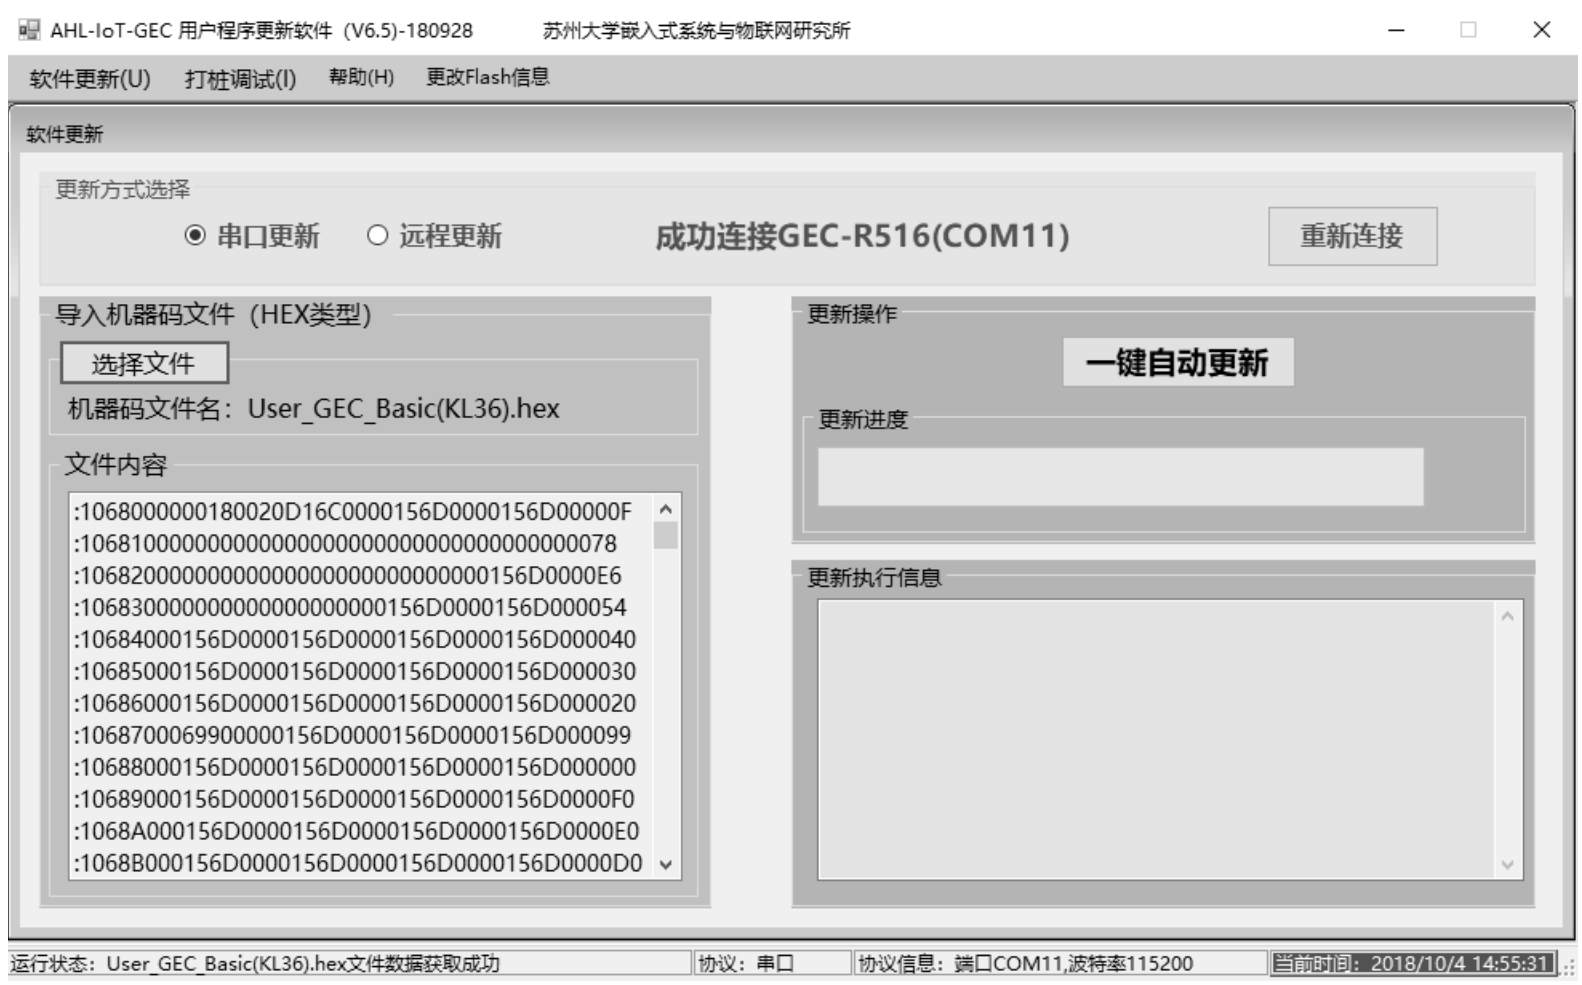Viewport: 1582px width, 985px height.
Task: Click the file content scrollbar down arrow
Action: [666, 865]
